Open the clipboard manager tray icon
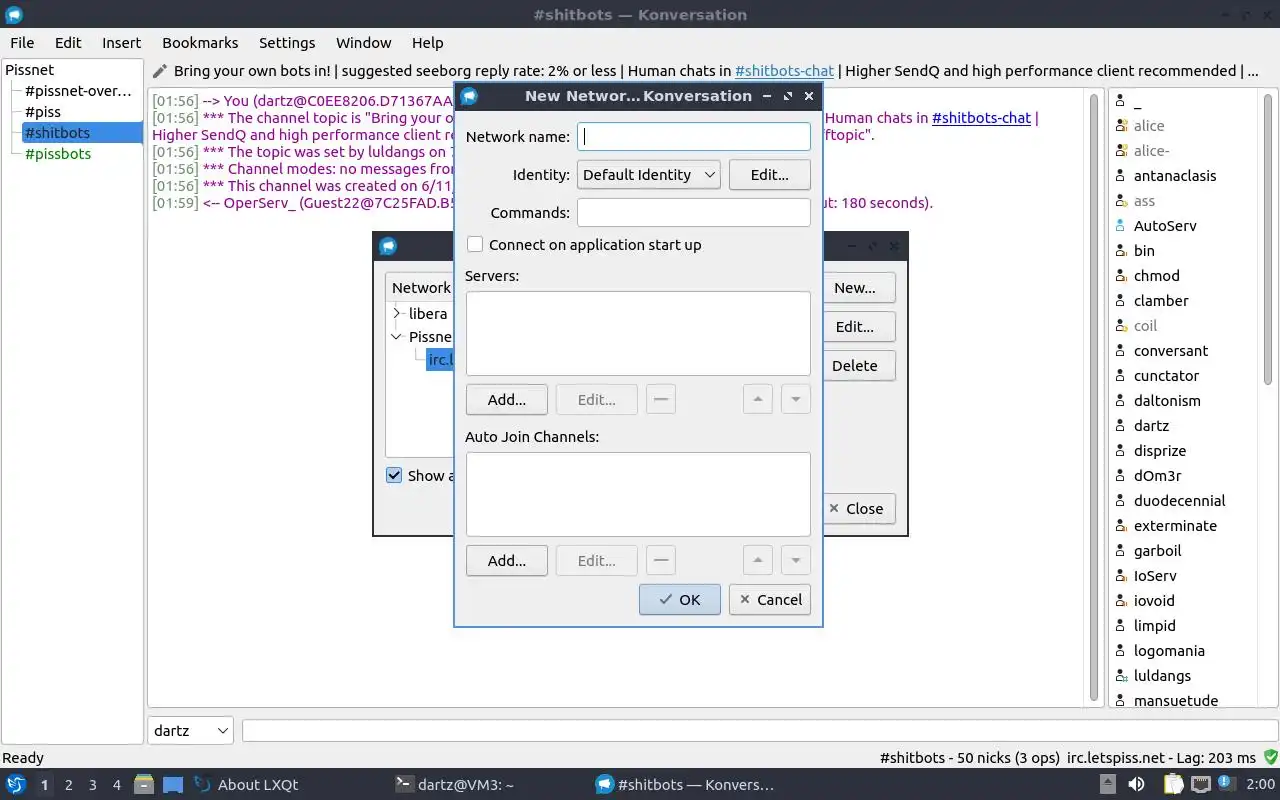This screenshot has height=800, width=1280. (x=1173, y=784)
